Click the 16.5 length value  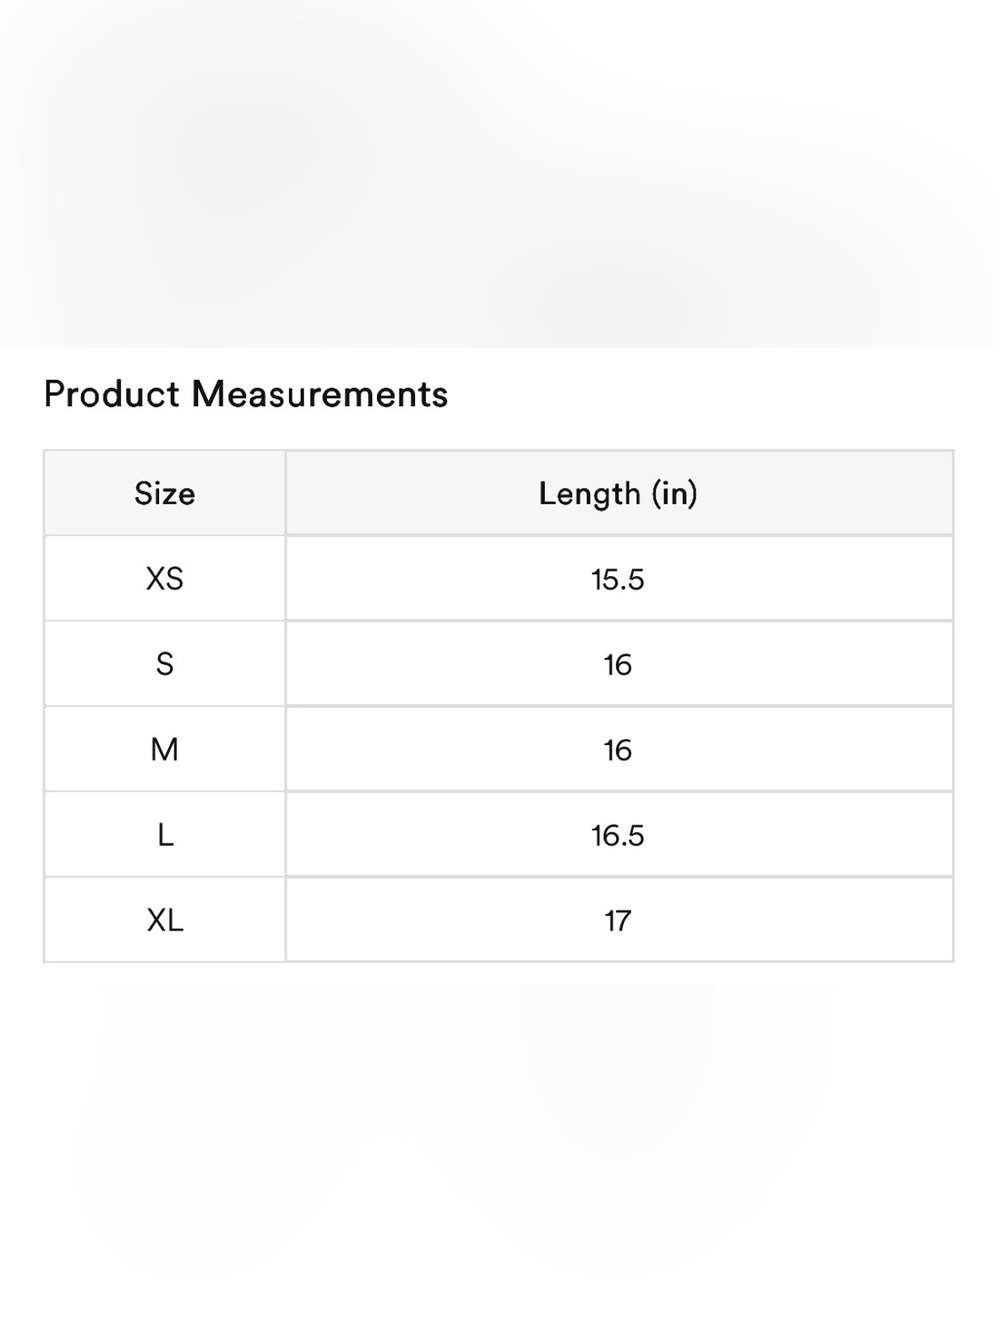click(x=618, y=836)
